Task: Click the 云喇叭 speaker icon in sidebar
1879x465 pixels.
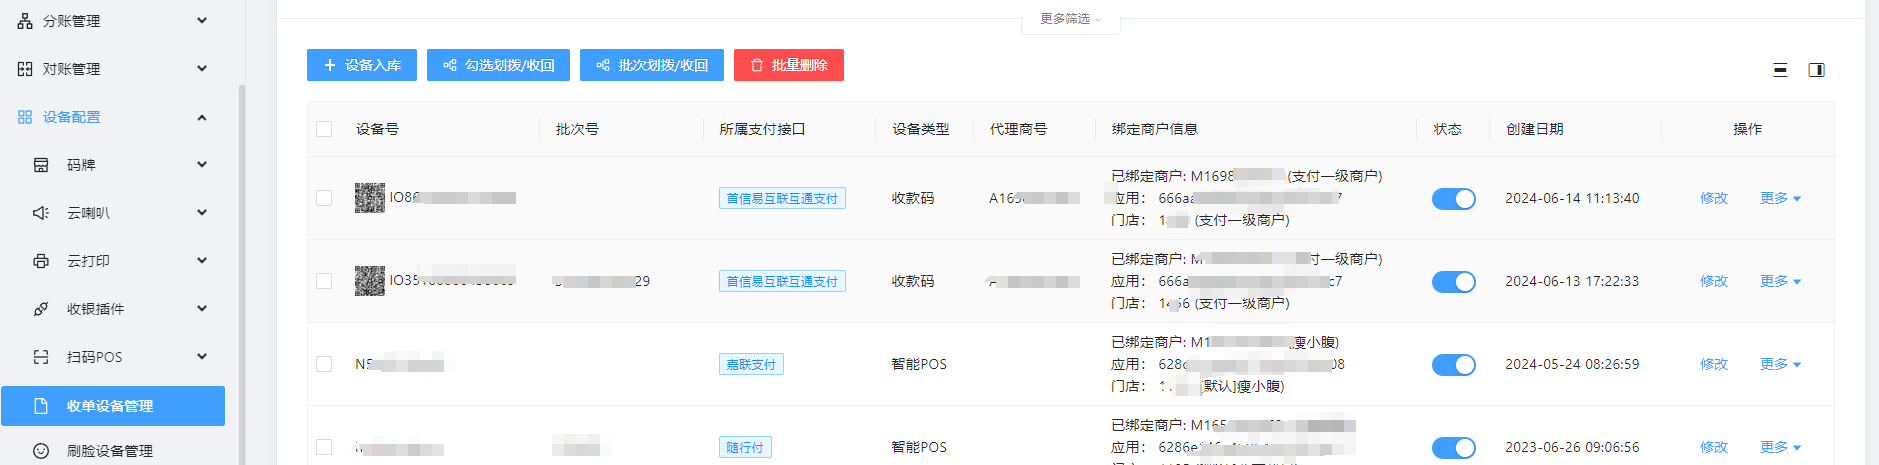Action: point(41,213)
